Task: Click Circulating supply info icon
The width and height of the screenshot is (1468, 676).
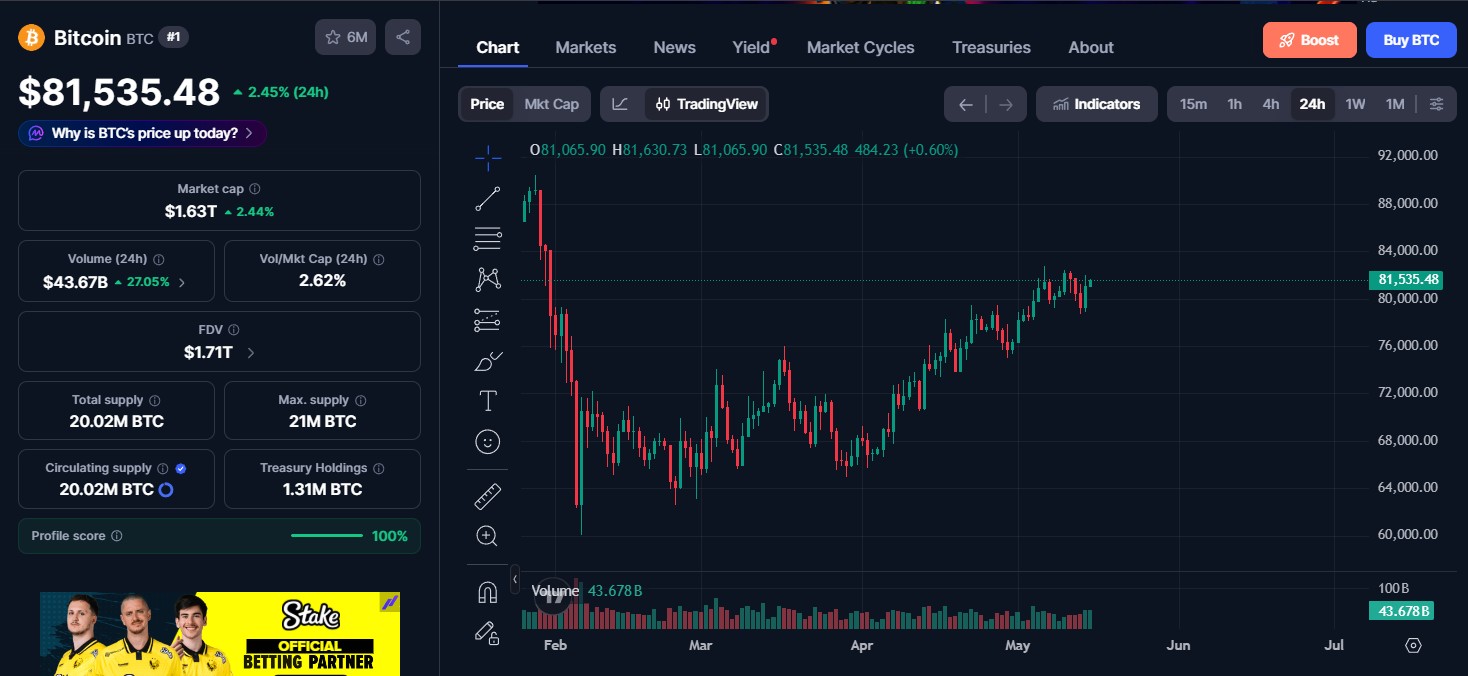Action: (x=163, y=468)
